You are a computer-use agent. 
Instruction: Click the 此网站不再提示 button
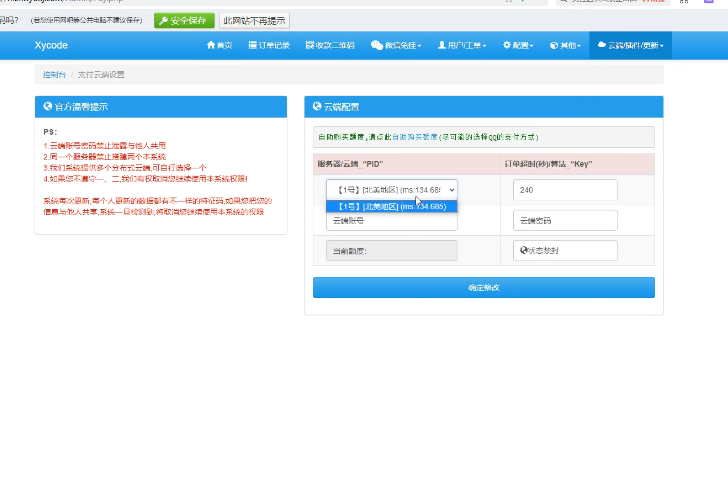tap(254, 20)
